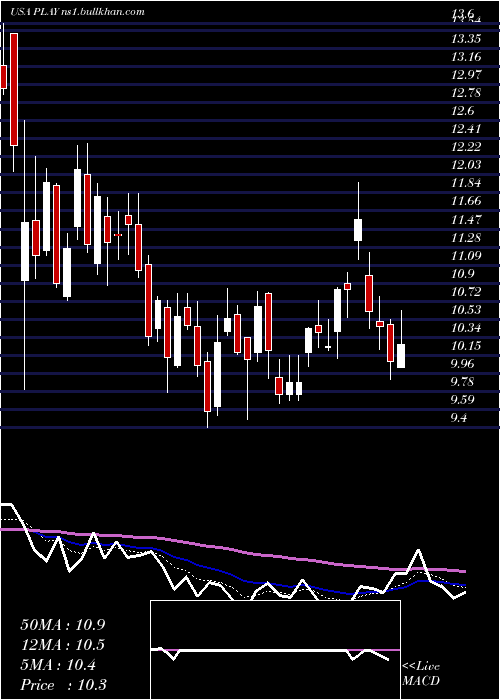Click the 10.72 price axis label

466,292
